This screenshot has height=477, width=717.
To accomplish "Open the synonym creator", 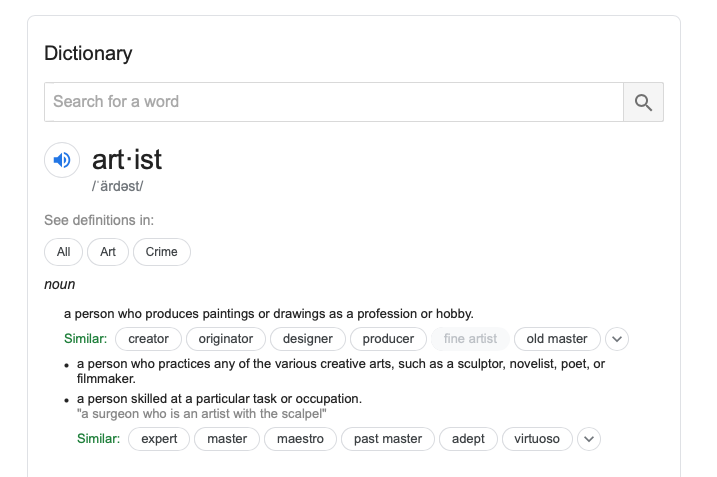I will point(149,339).
